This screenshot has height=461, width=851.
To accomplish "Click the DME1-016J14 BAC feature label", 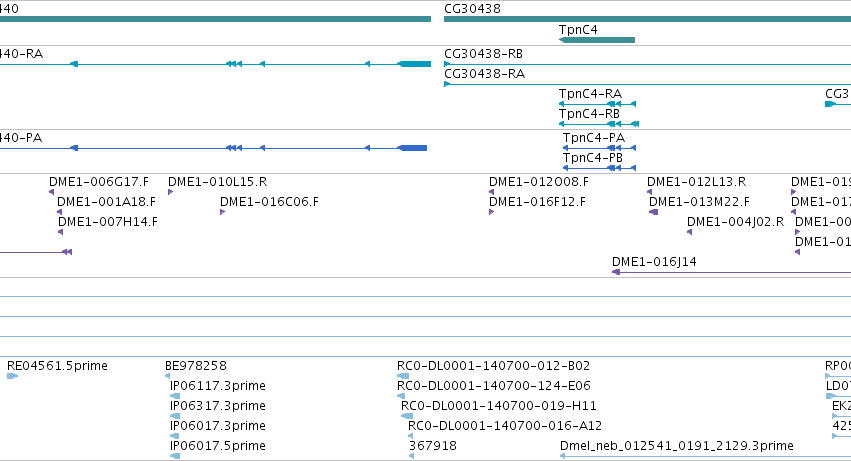I will (x=654, y=262).
